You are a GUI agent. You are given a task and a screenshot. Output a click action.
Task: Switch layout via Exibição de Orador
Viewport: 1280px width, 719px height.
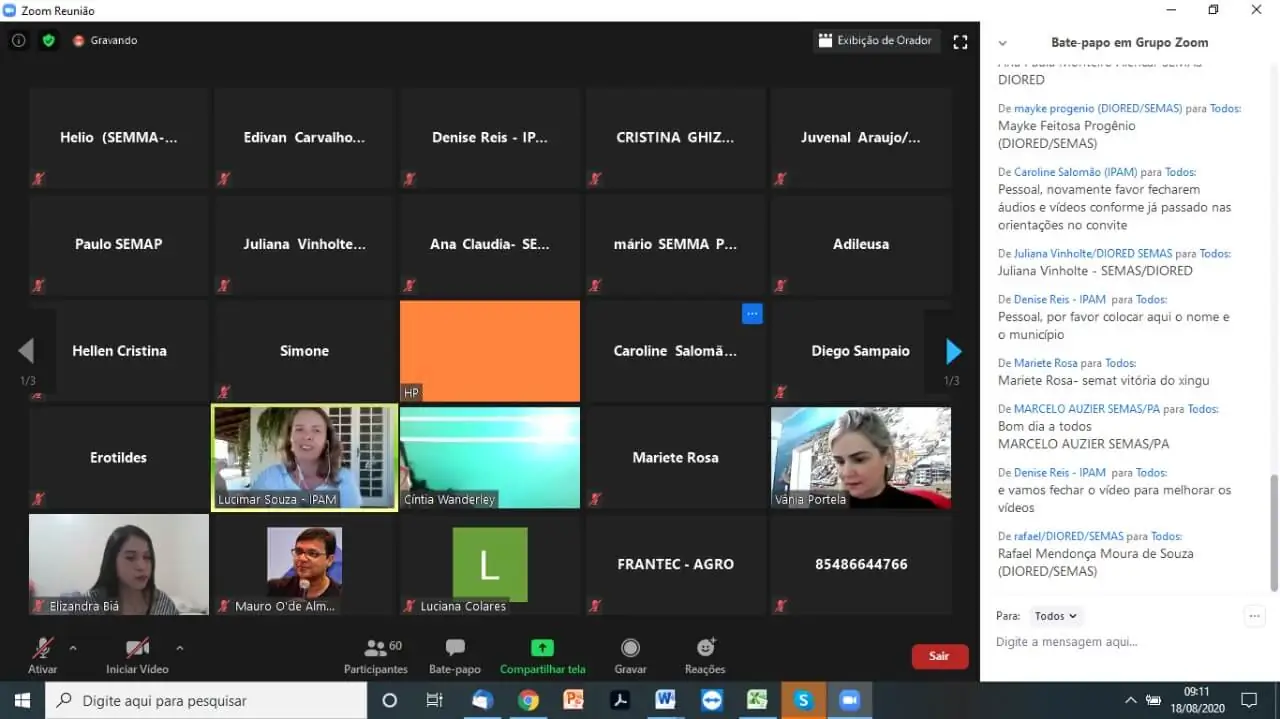[x=875, y=41]
